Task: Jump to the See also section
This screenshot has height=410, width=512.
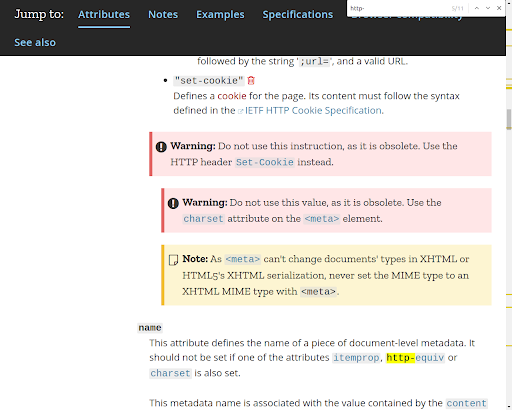Action: tap(35, 43)
